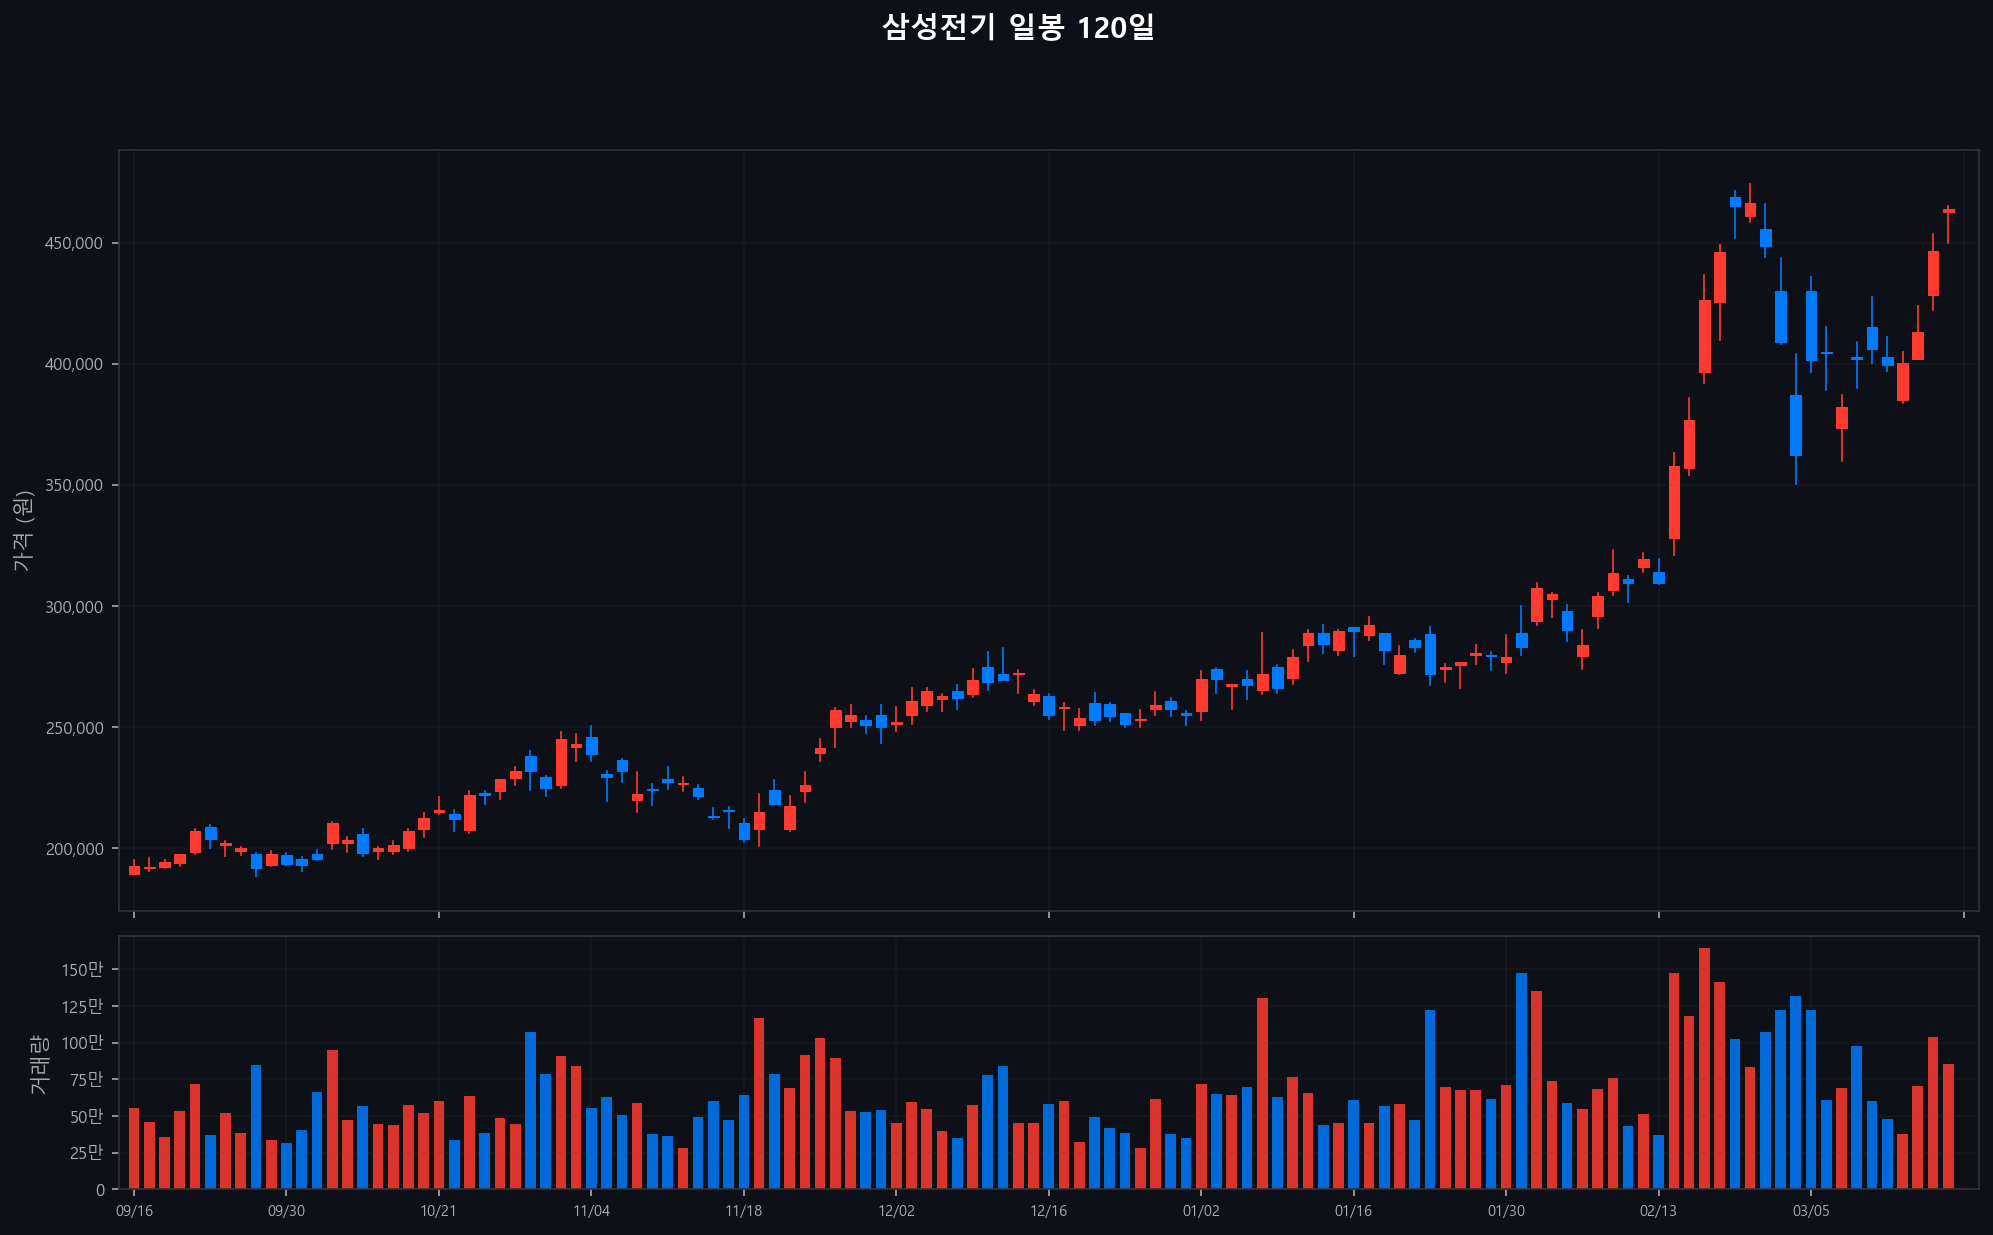
Task: Click the 350,000 price axis label
Action: (74, 485)
